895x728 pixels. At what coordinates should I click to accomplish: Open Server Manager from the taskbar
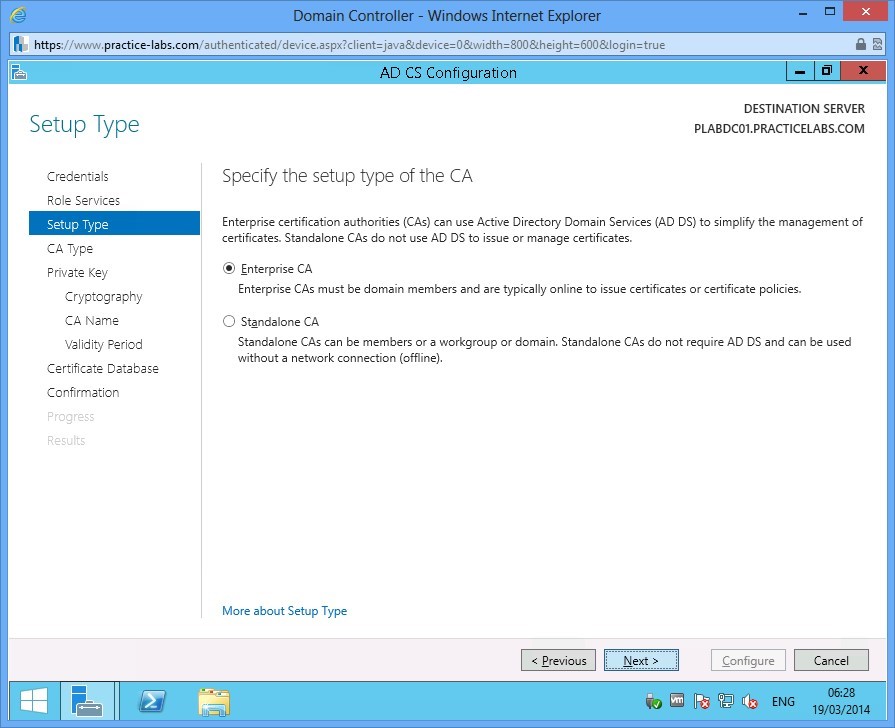click(88, 701)
